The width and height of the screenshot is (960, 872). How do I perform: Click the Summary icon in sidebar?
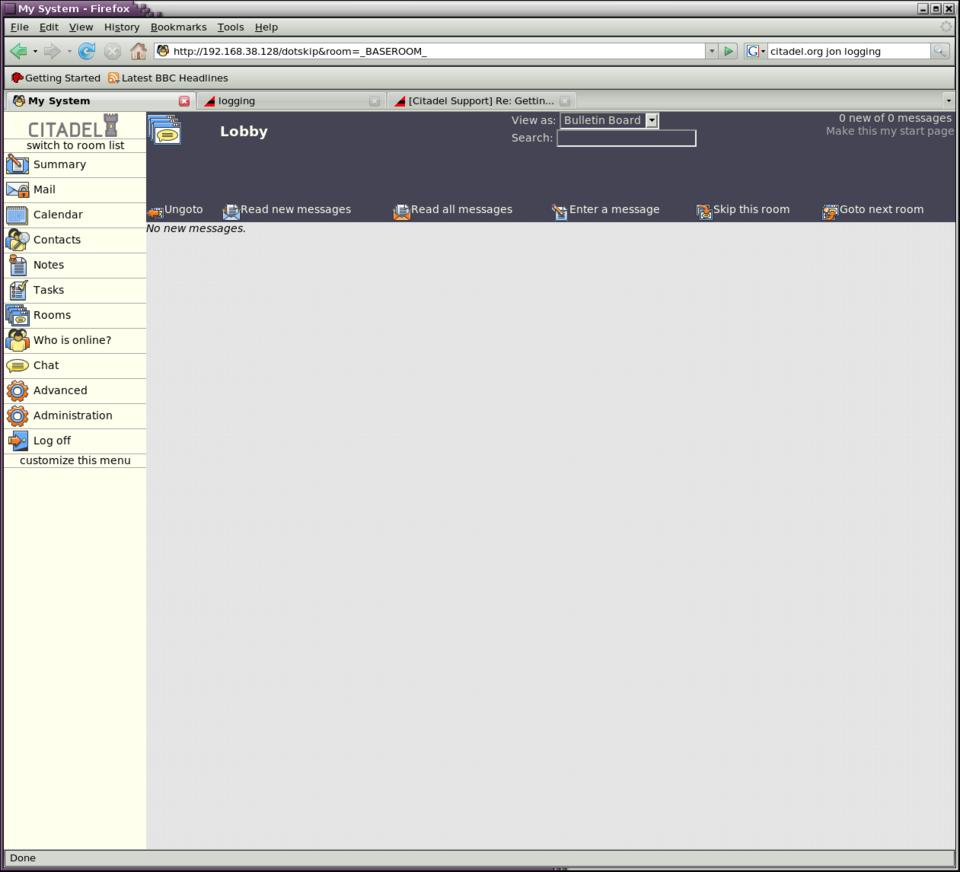tap(17, 165)
